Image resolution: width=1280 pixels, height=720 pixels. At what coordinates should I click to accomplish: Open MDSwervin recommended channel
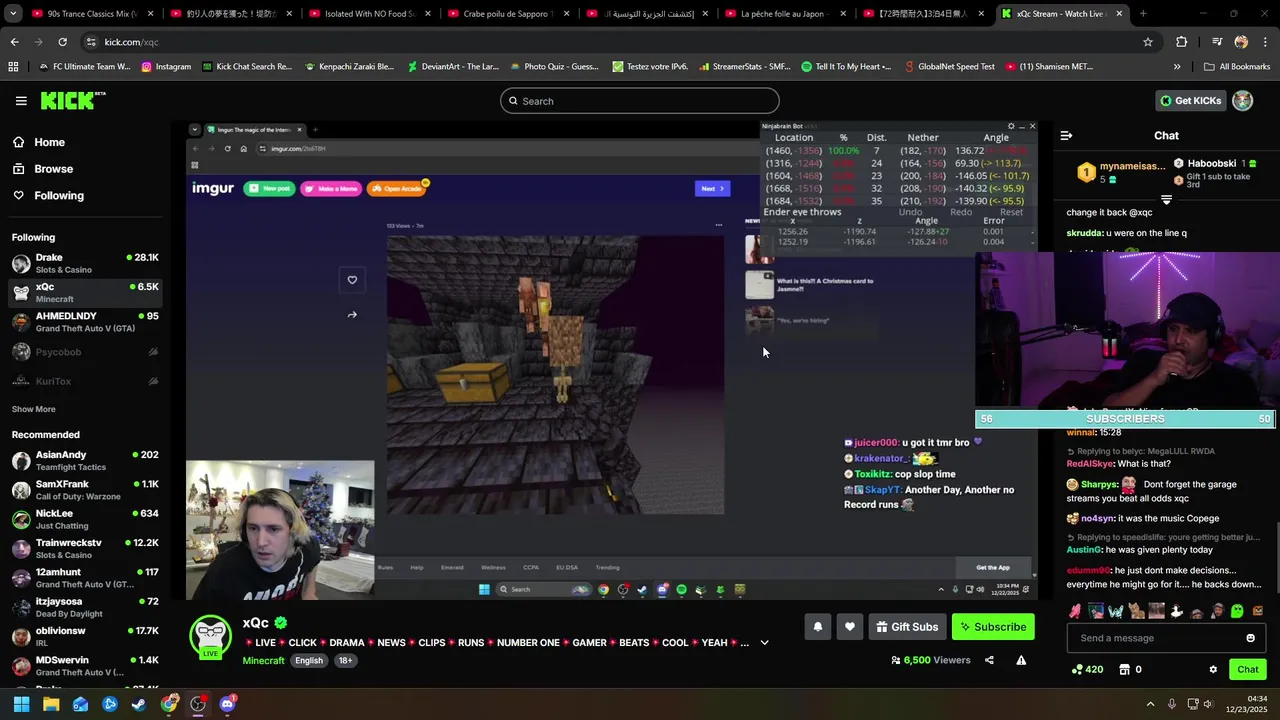tap(85, 665)
